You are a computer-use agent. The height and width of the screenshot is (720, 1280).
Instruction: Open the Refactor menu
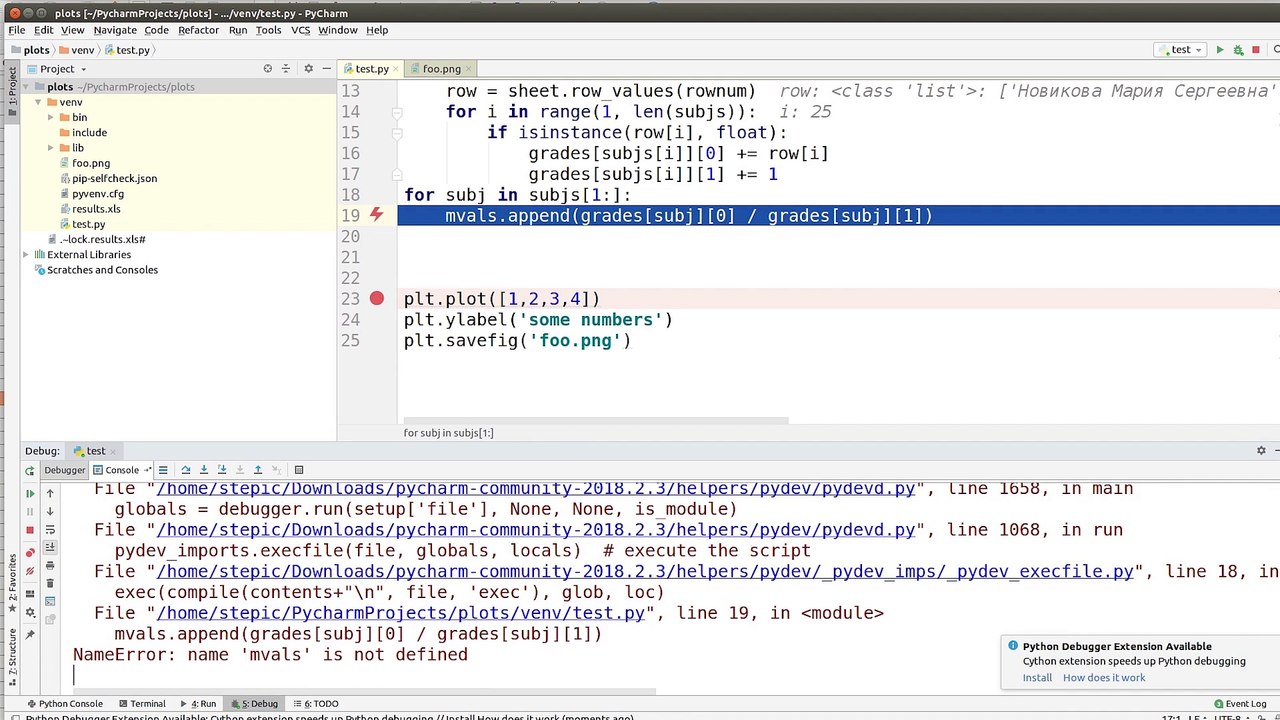(198, 30)
